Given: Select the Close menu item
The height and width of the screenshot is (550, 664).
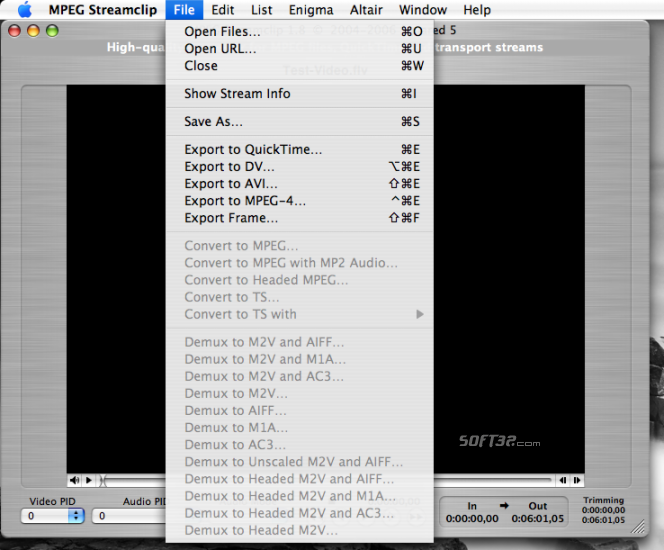Looking at the screenshot, I should [299, 66].
